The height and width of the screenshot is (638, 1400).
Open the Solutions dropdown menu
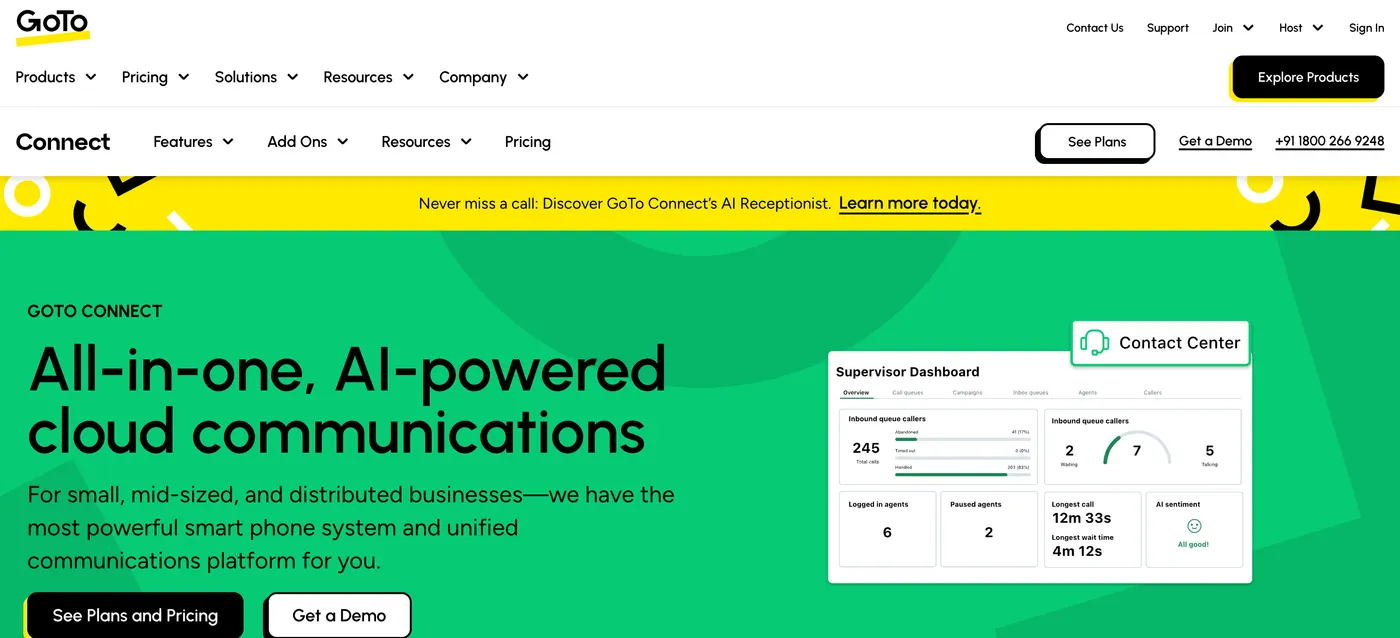[x=256, y=77]
